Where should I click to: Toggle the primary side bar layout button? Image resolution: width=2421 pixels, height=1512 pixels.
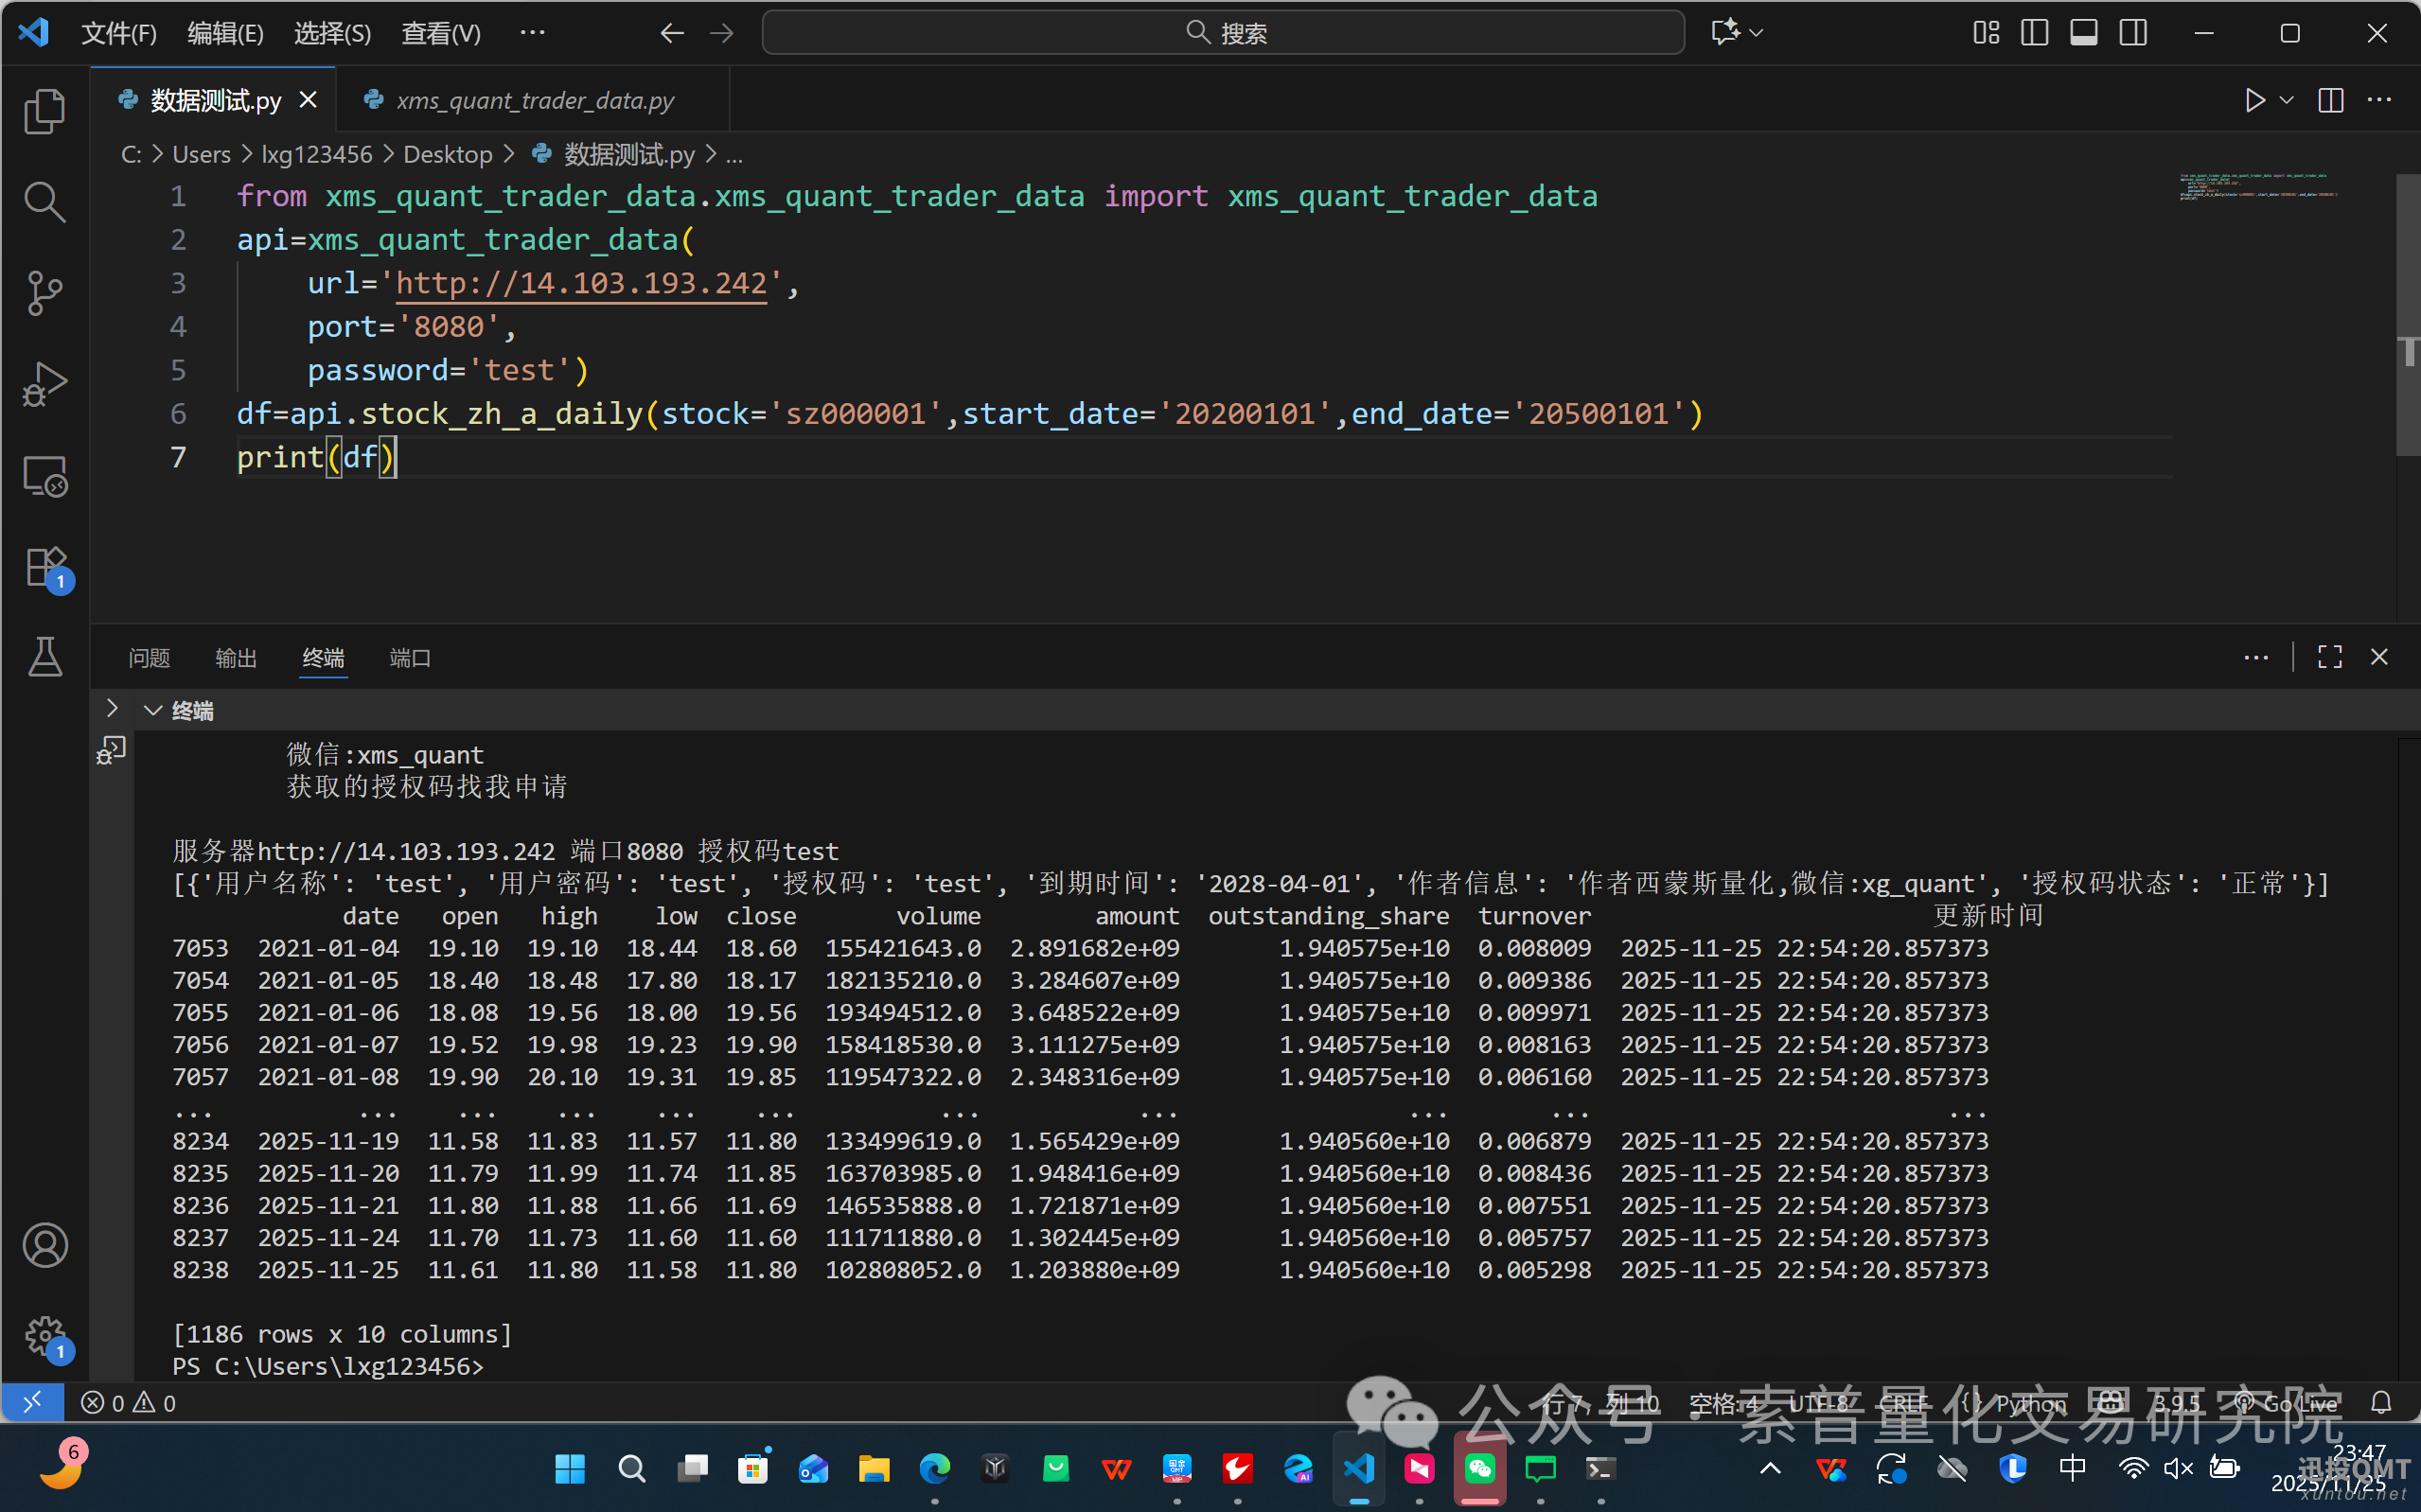(2034, 33)
